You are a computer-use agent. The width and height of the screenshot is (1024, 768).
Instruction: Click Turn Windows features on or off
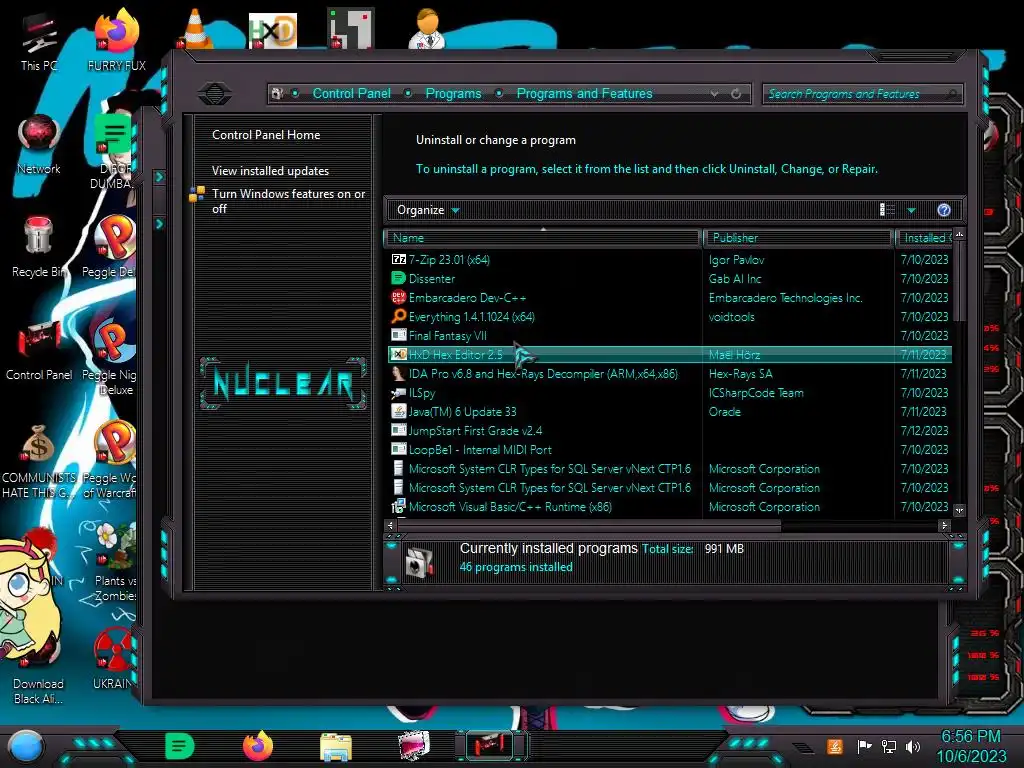pos(288,201)
